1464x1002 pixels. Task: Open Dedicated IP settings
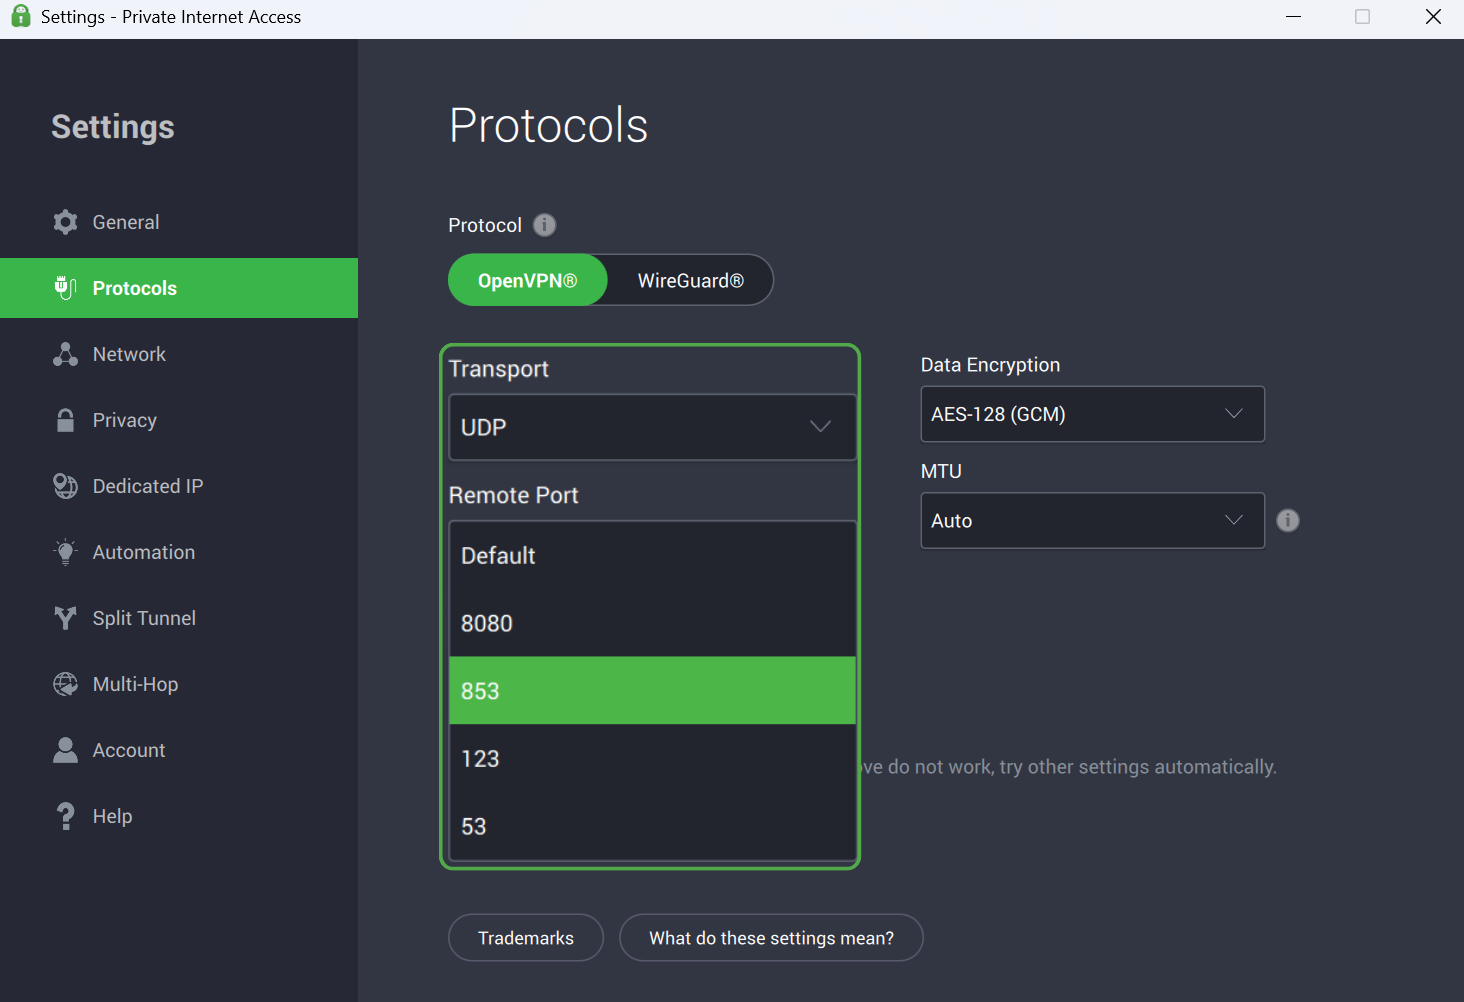coord(179,486)
